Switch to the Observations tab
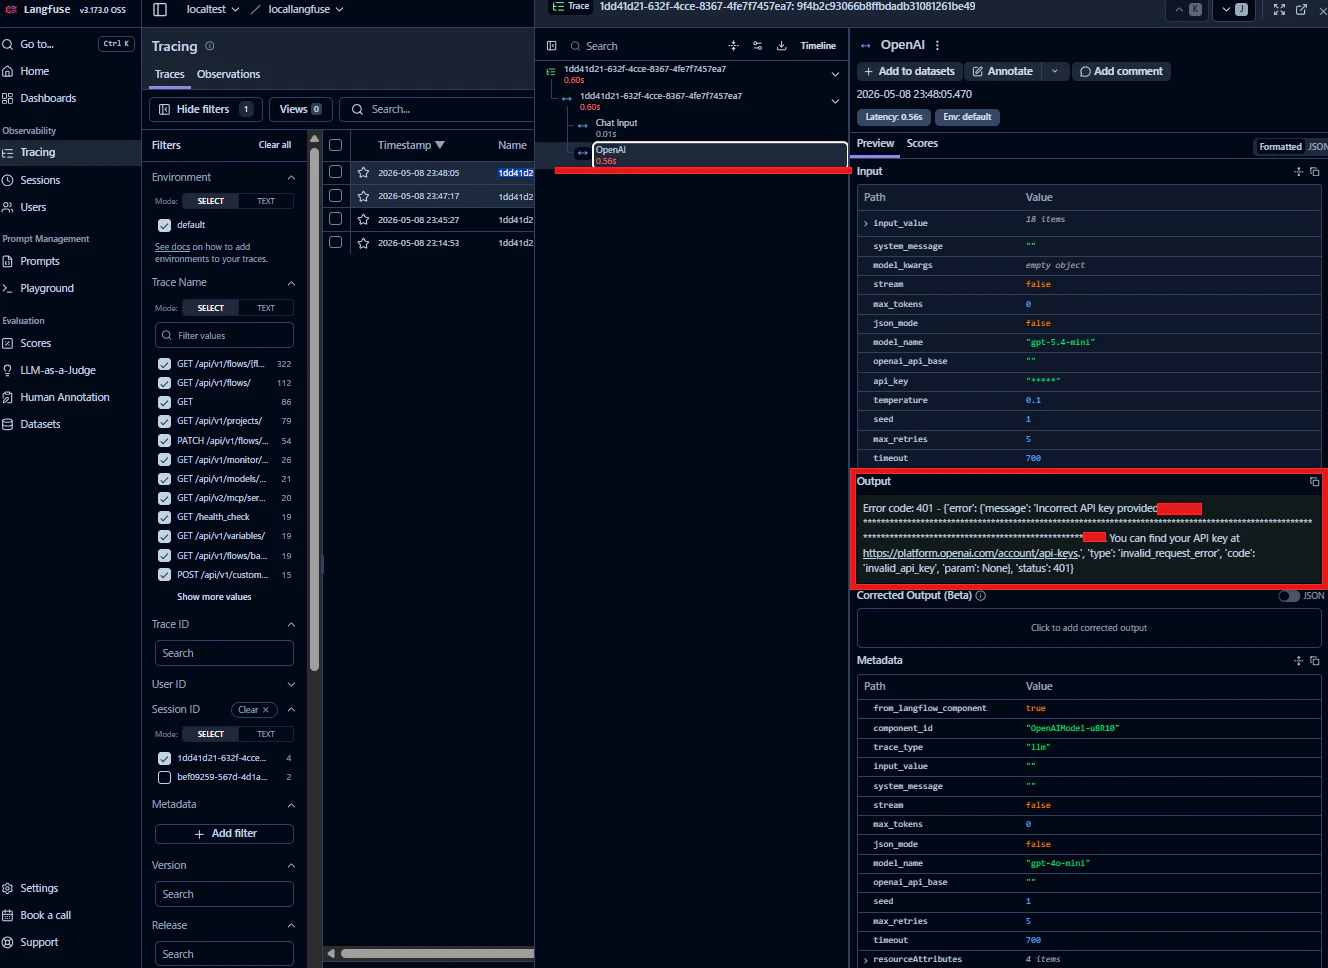 coord(228,74)
